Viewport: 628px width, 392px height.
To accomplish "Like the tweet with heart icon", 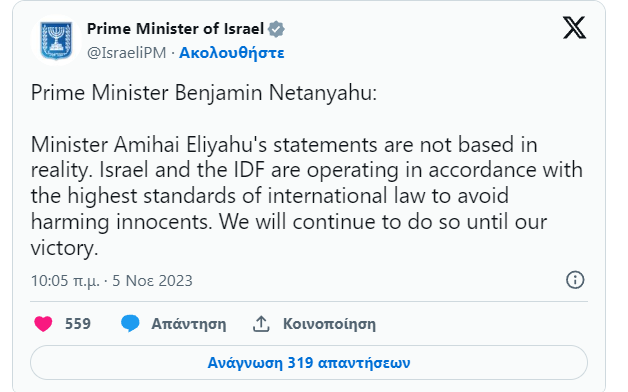I will (x=43, y=324).
